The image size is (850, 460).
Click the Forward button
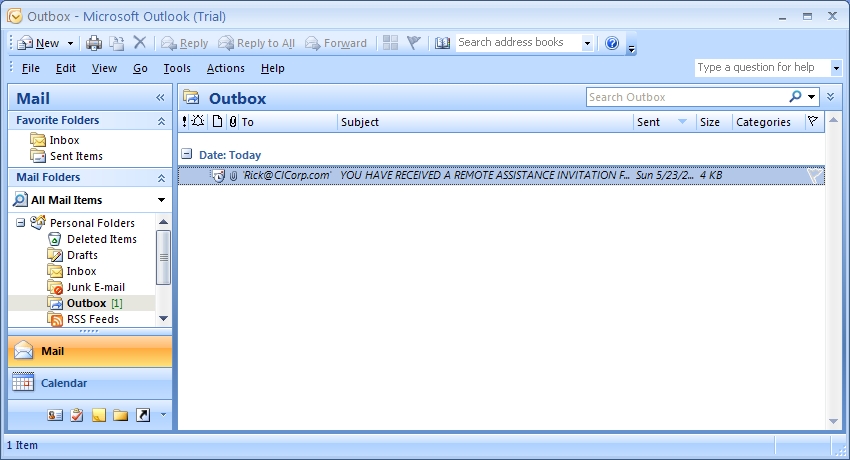click(x=336, y=43)
